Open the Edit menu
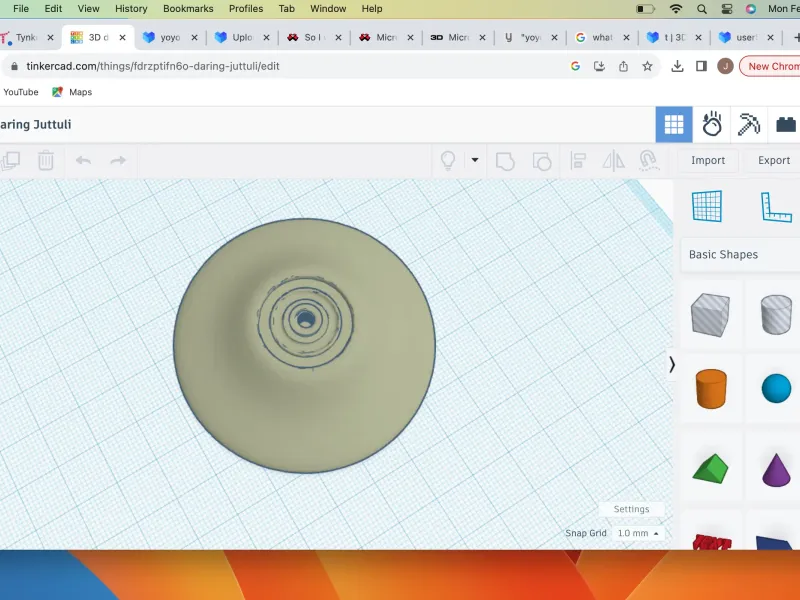 pos(53,9)
